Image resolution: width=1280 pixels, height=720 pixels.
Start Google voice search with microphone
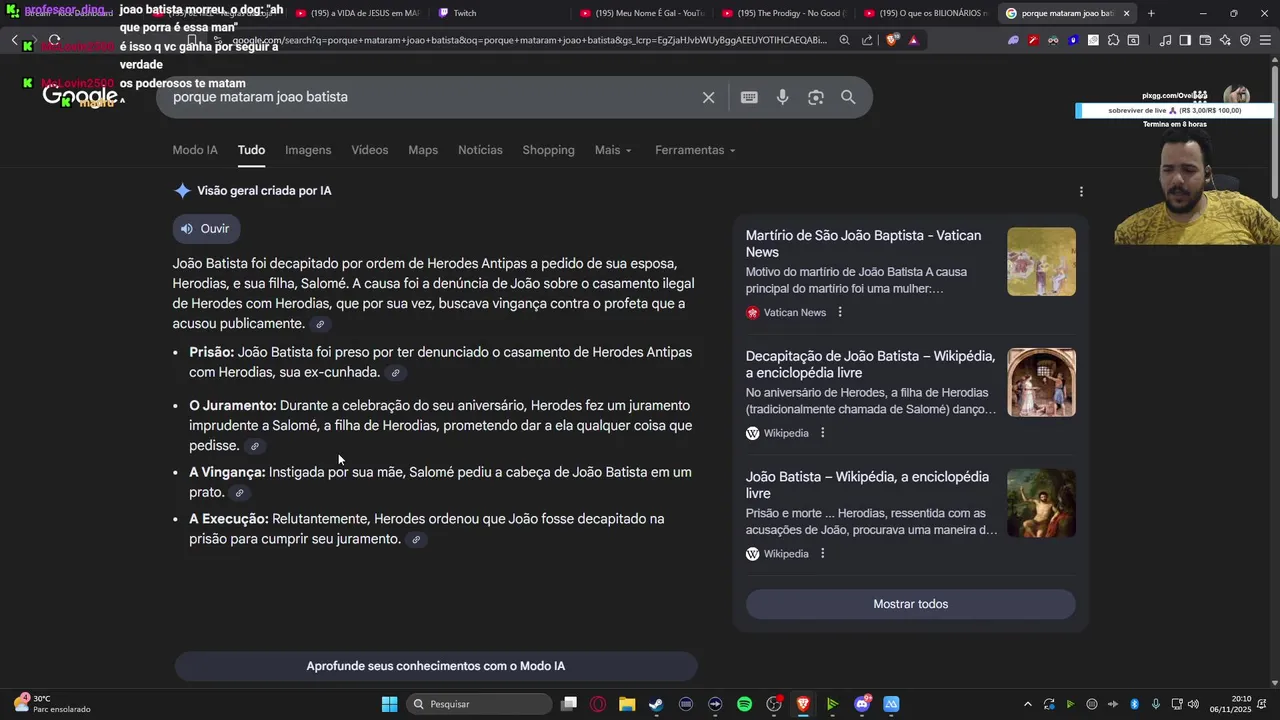782,97
